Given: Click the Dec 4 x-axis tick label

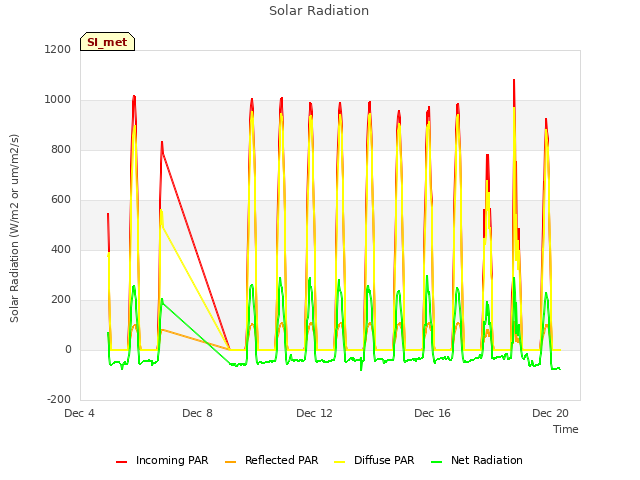Looking at the screenshot, I should 79,413.
